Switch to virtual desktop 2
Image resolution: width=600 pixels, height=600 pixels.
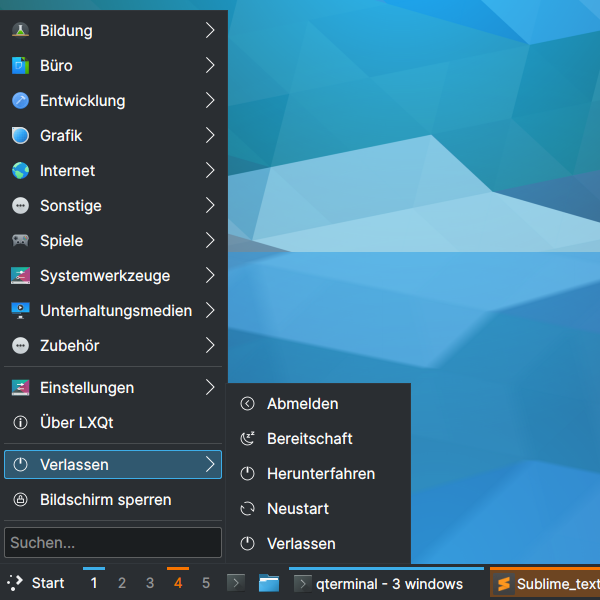122,583
